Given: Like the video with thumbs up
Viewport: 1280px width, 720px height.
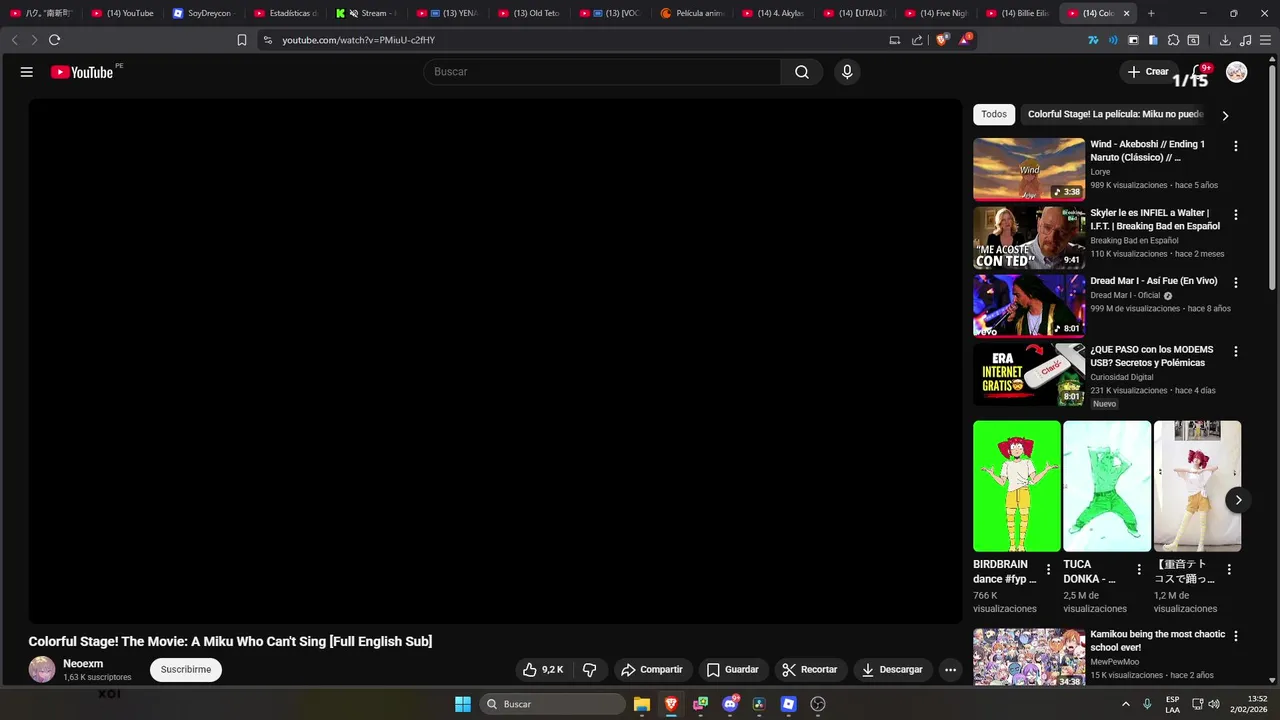Looking at the screenshot, I should coord(543,670).
